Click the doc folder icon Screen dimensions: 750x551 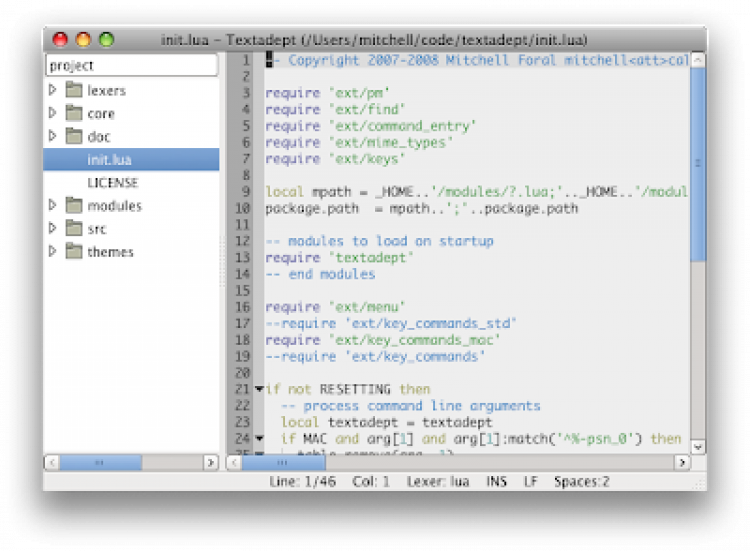point(74,136)
